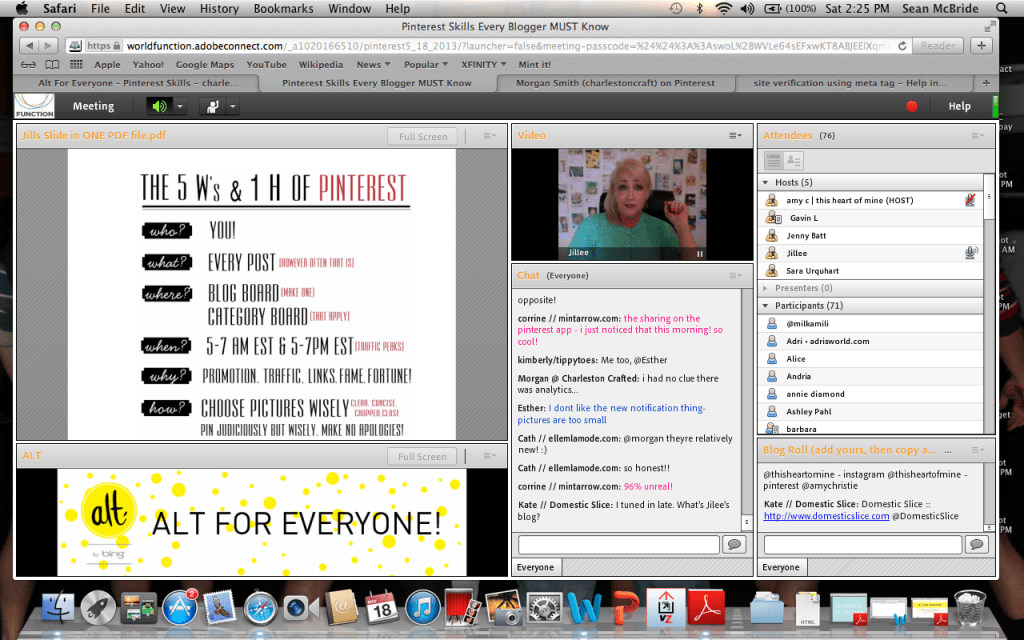Viewport: 1024px width, 640px height.
Task: Click the Safari address bar URL
Action: point(507,46)
